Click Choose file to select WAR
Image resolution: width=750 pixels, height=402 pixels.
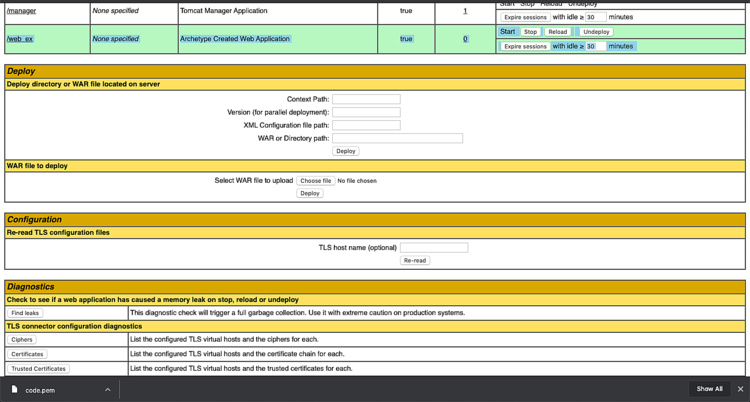pos(316,181)
